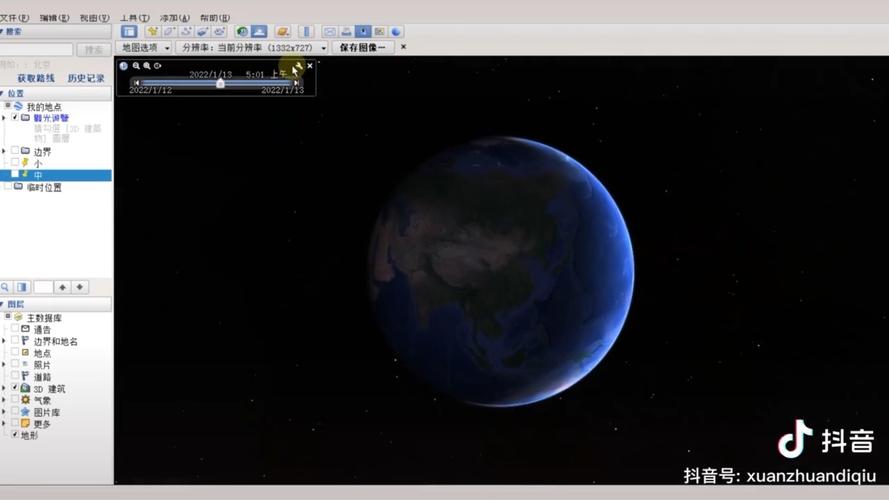
Task: Open 地图选项 dropdown
Action: tap(145, 48)
